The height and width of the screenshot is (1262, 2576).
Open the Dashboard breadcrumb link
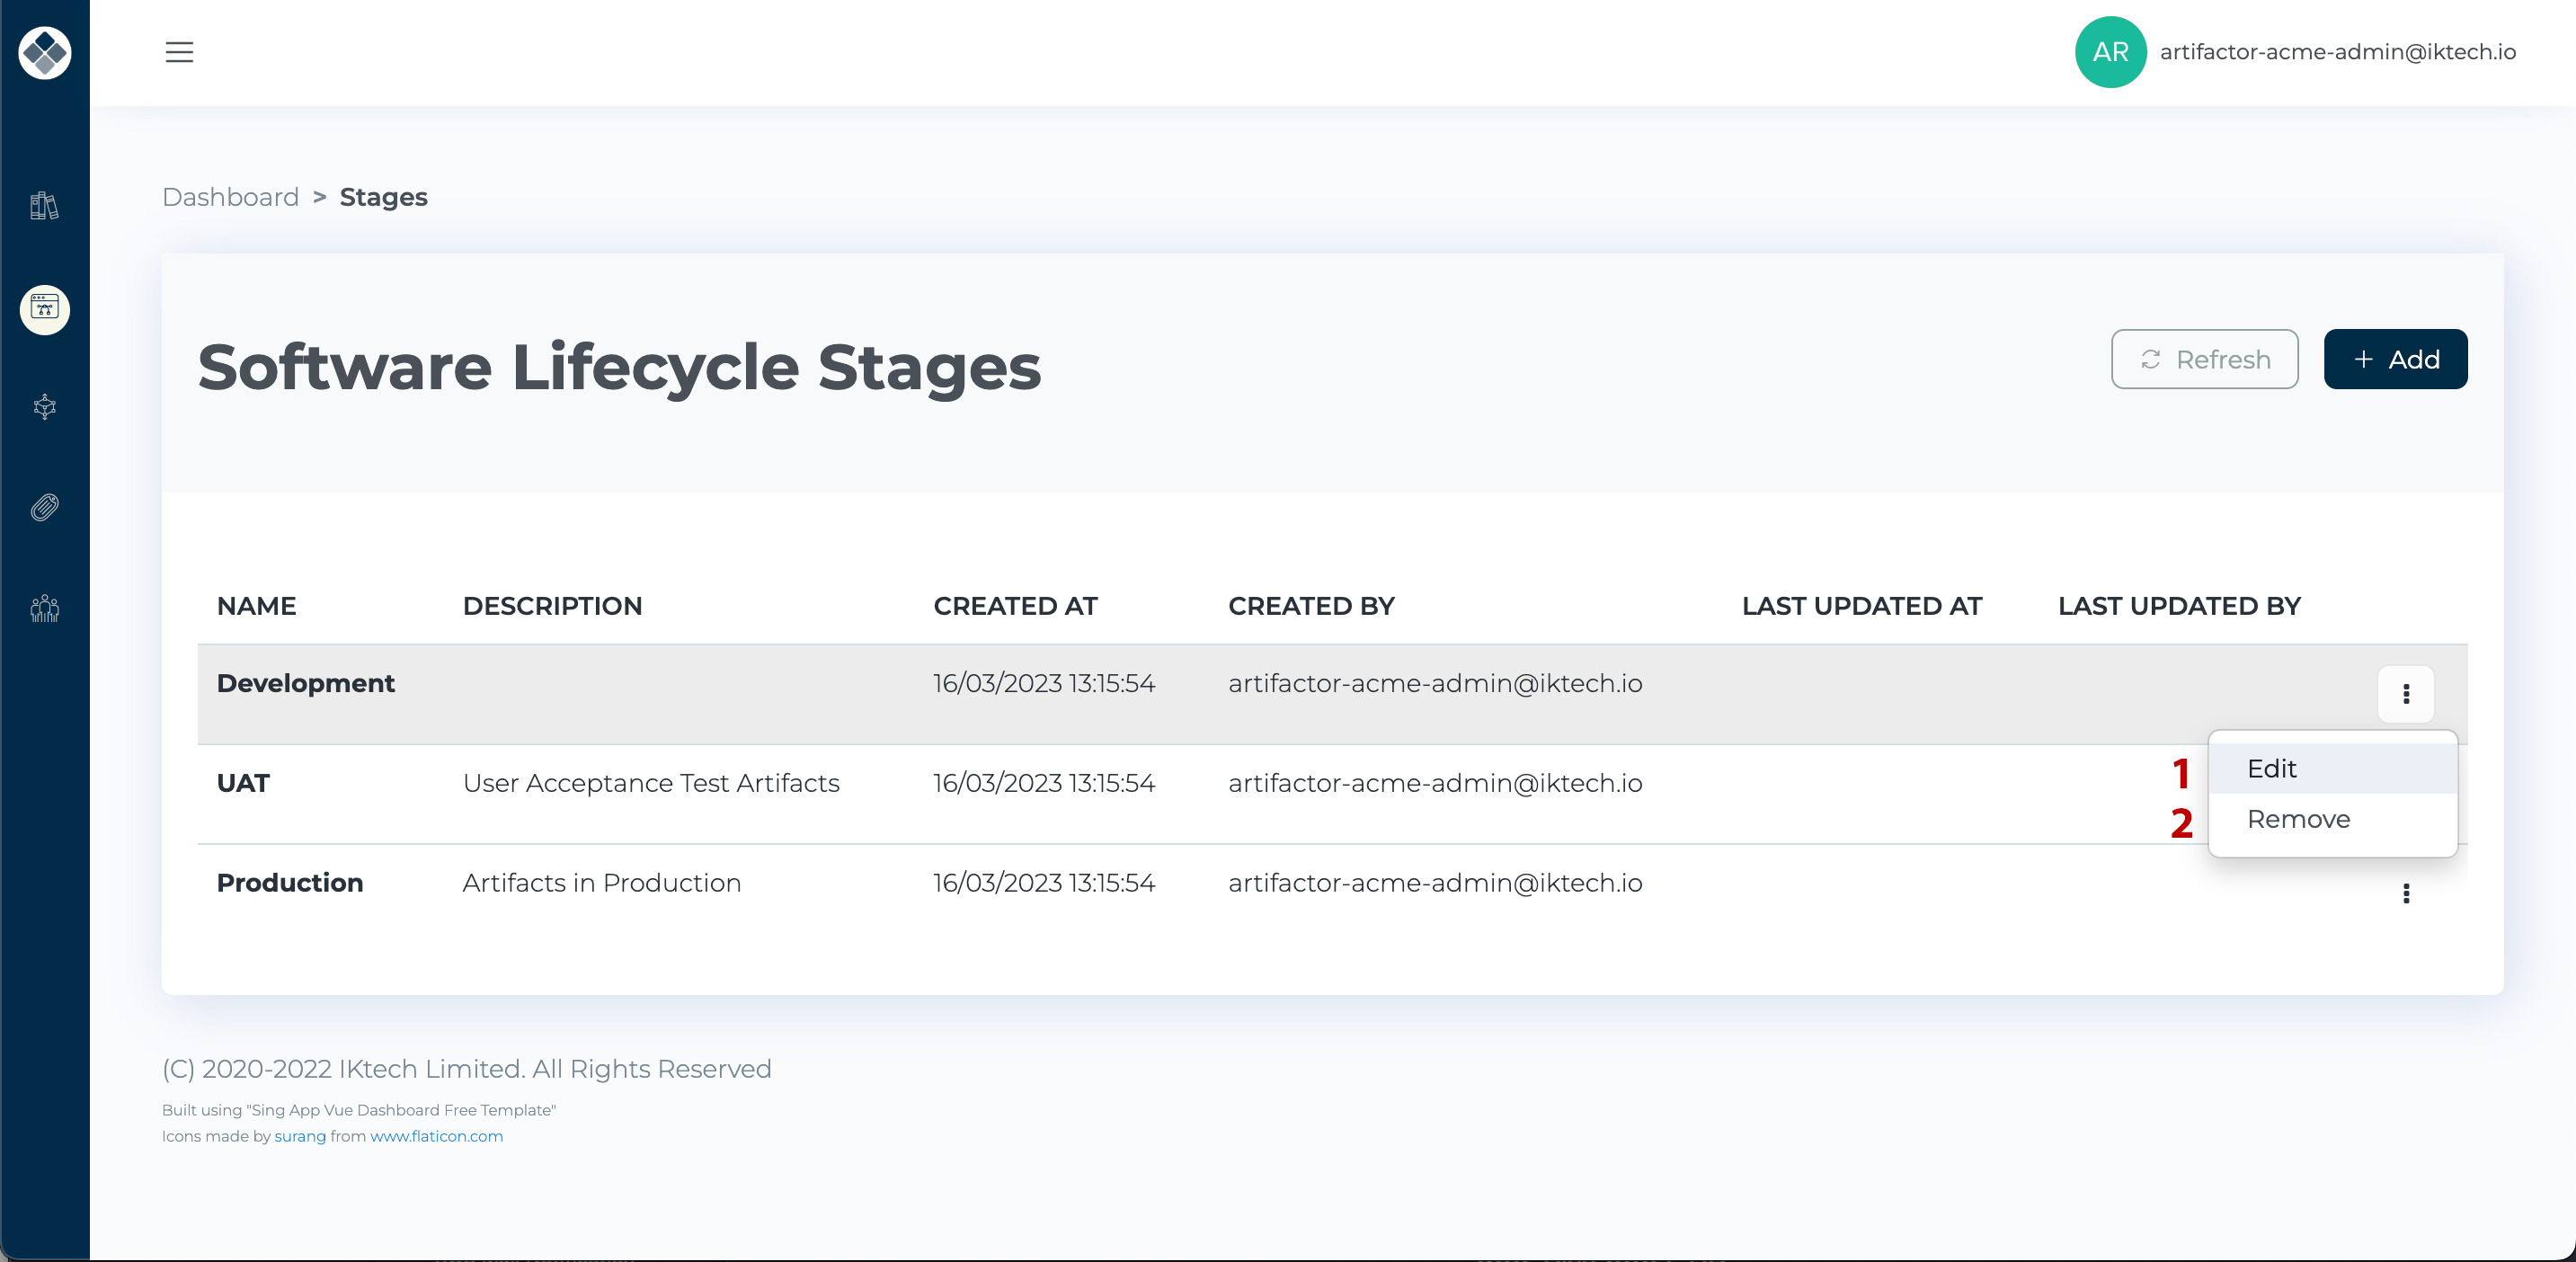pyautogui.click(x=230, y=196)
